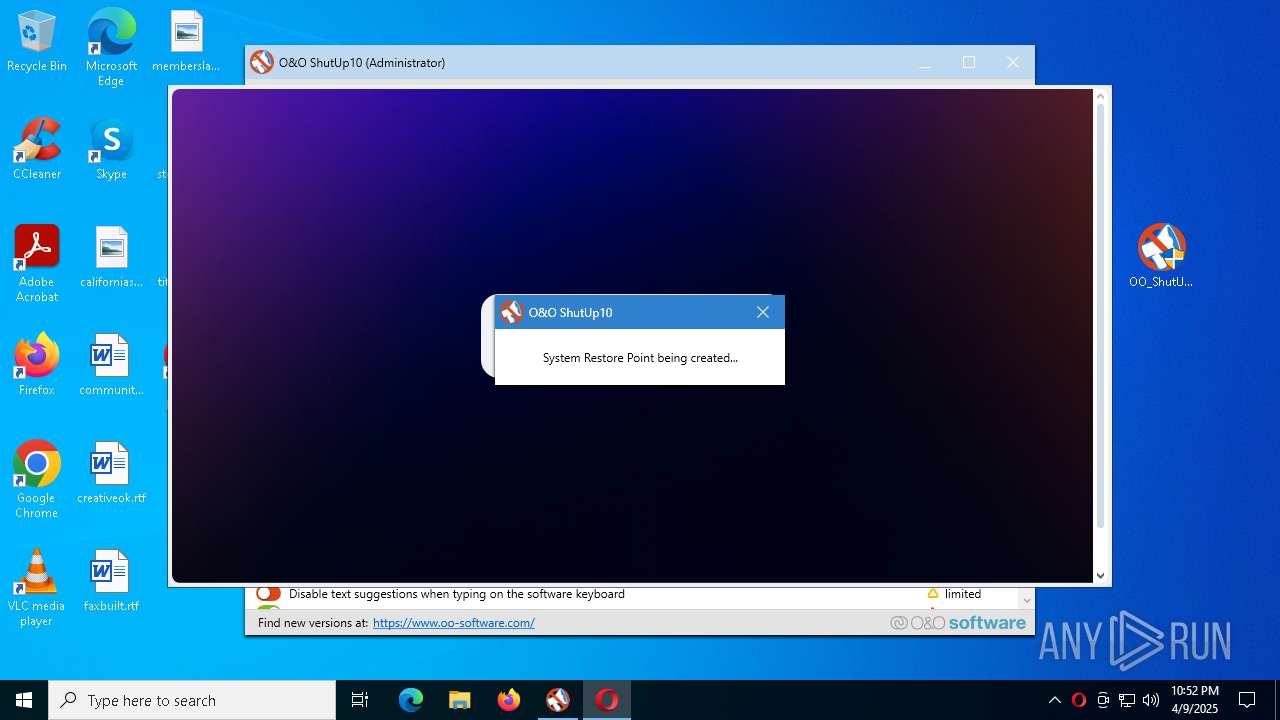Click the Opera icon in the system tray
This screenshot has height=720, width=1280.
(1079, 700)
